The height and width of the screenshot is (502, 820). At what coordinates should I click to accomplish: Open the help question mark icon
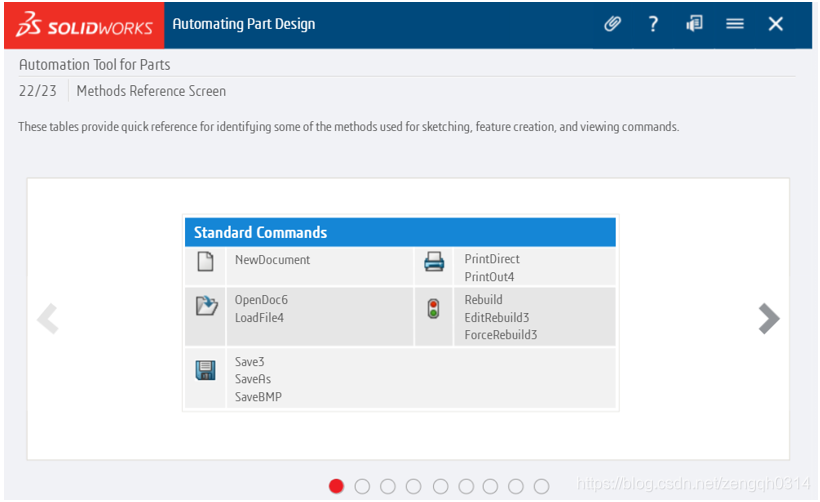click(653, 24)
